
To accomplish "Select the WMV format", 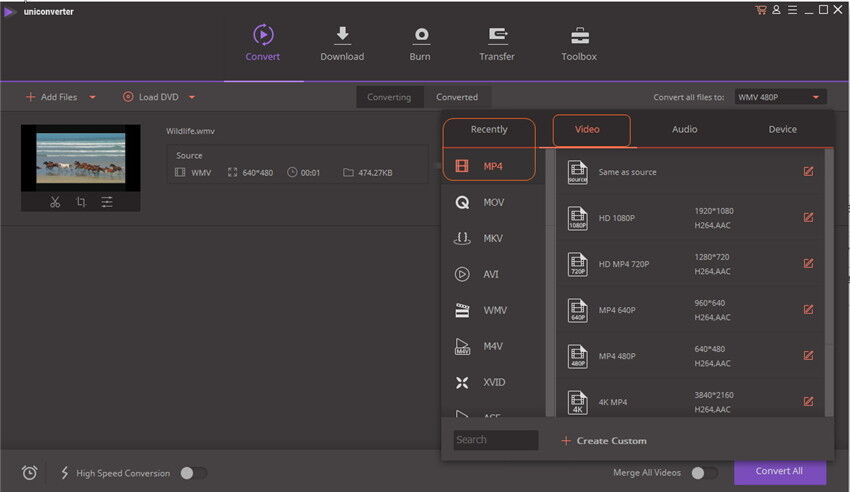I will [493, 310].
